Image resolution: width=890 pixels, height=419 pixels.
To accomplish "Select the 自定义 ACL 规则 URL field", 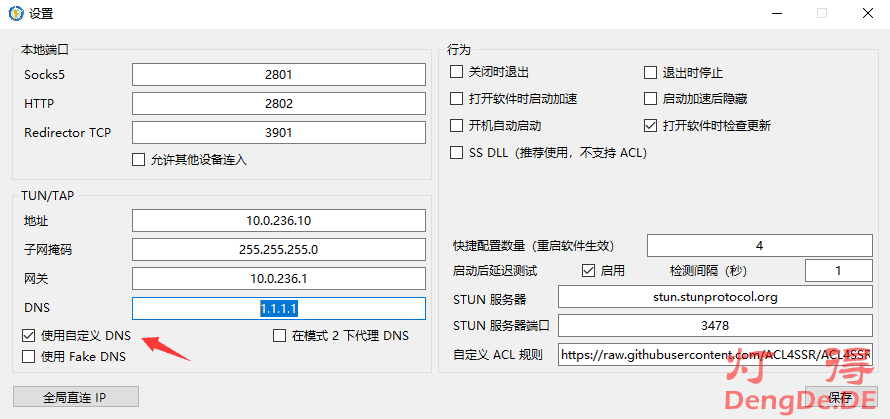I will tap(715, 355).
